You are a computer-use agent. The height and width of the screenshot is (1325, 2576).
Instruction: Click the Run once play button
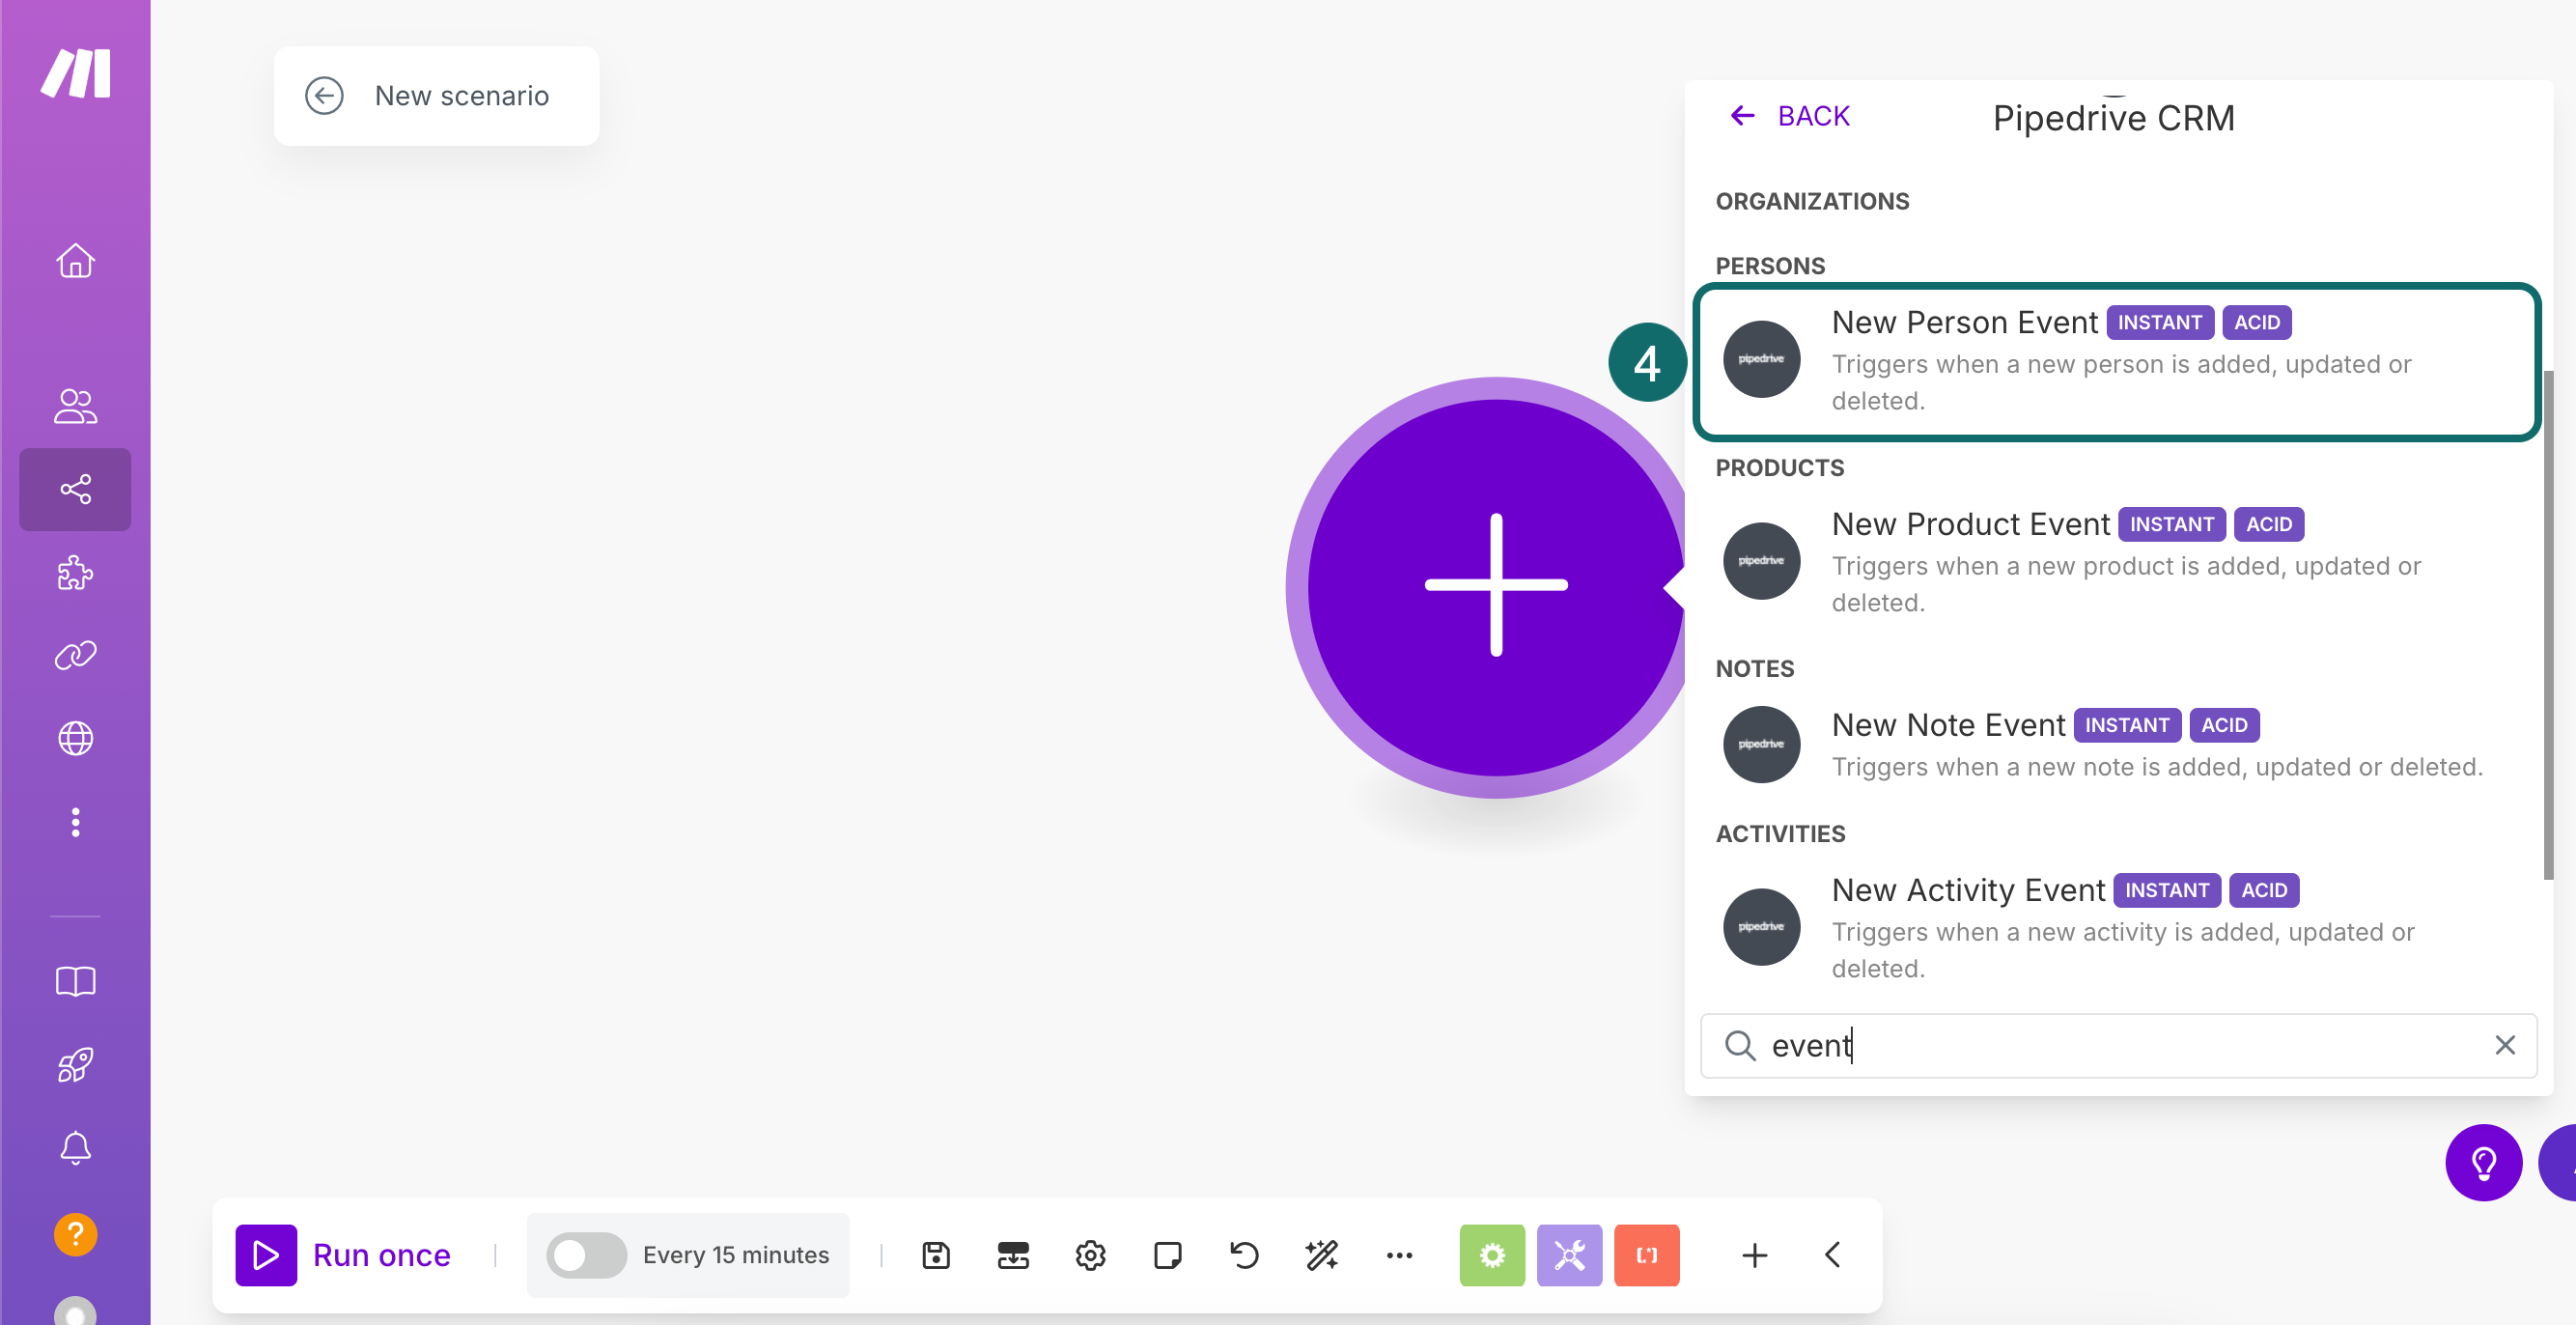[x=266, y=1255]
